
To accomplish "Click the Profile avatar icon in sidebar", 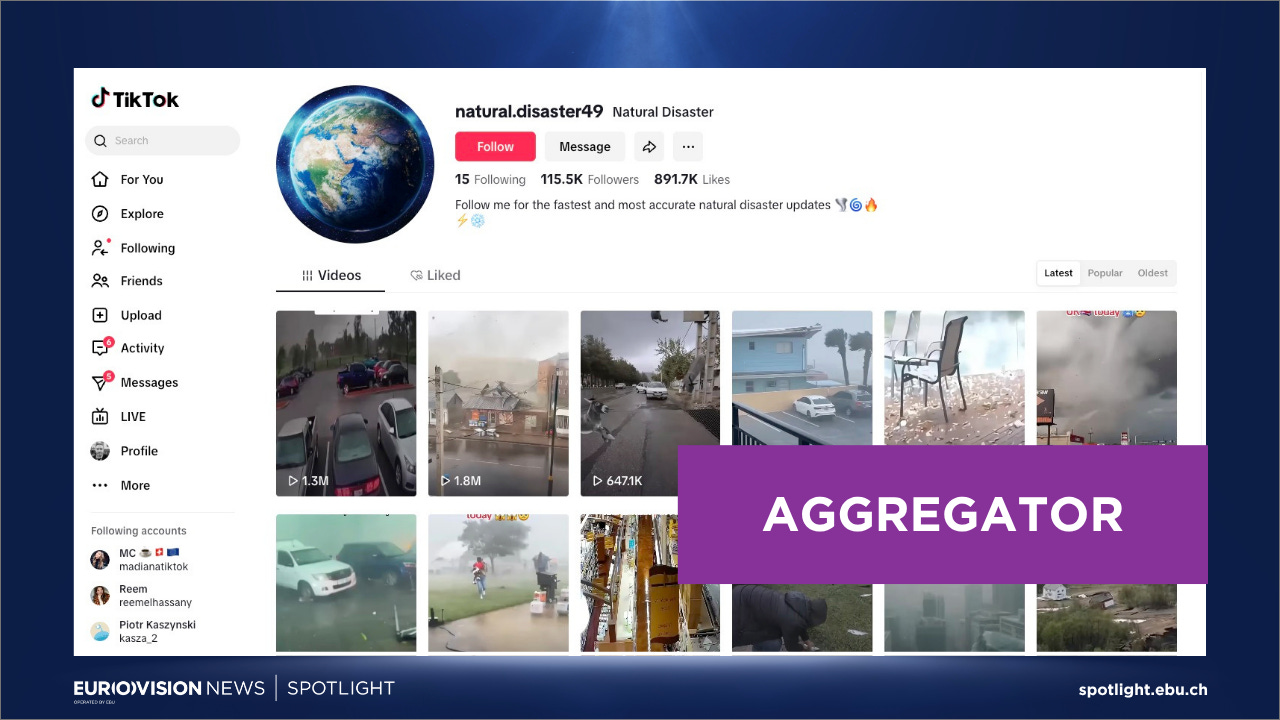I will coord(100,451).
